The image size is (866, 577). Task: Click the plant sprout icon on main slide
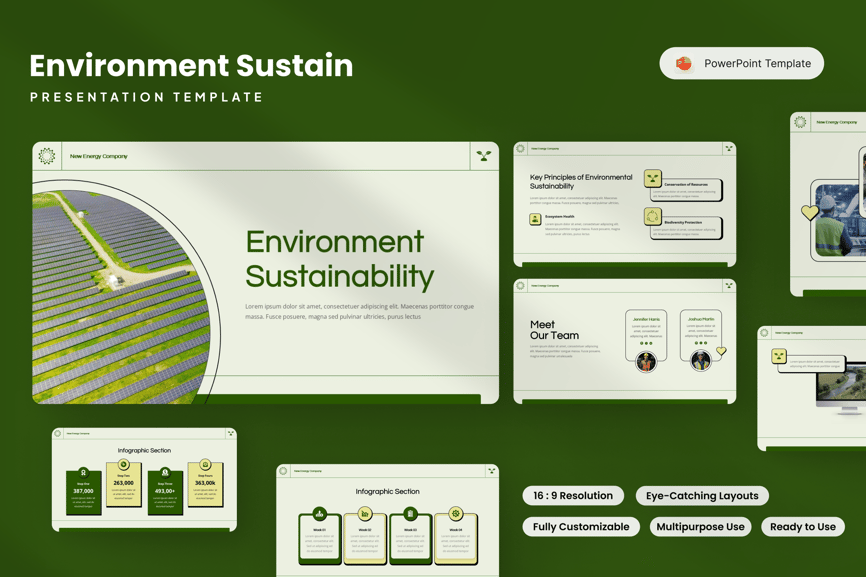pyautogui.click(x=484, y=156)
